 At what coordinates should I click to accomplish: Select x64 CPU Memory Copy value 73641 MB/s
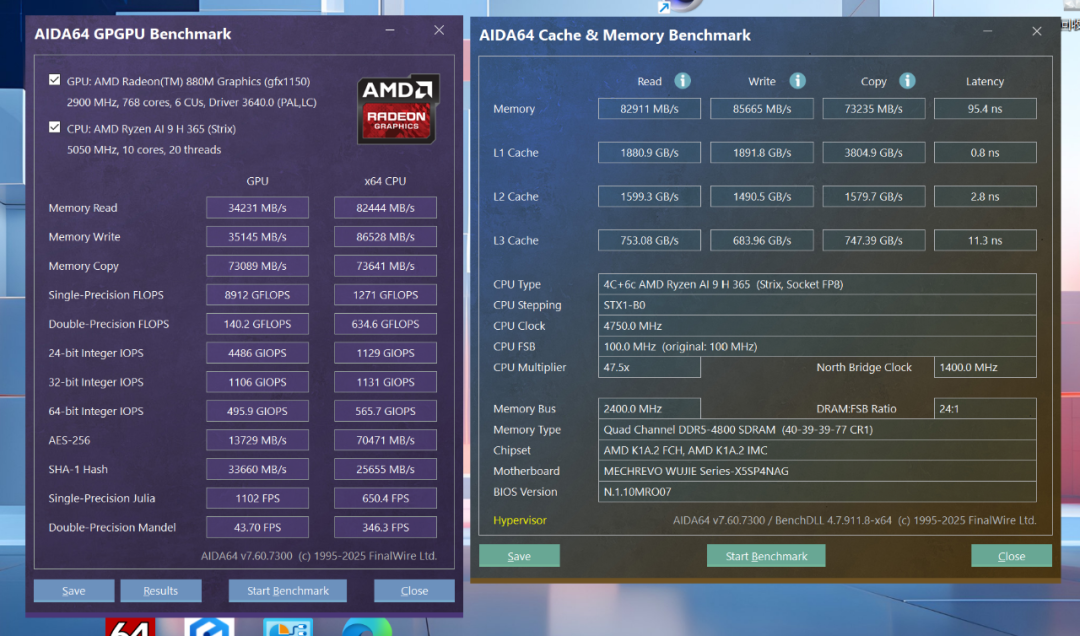click(x=385, y=266)
